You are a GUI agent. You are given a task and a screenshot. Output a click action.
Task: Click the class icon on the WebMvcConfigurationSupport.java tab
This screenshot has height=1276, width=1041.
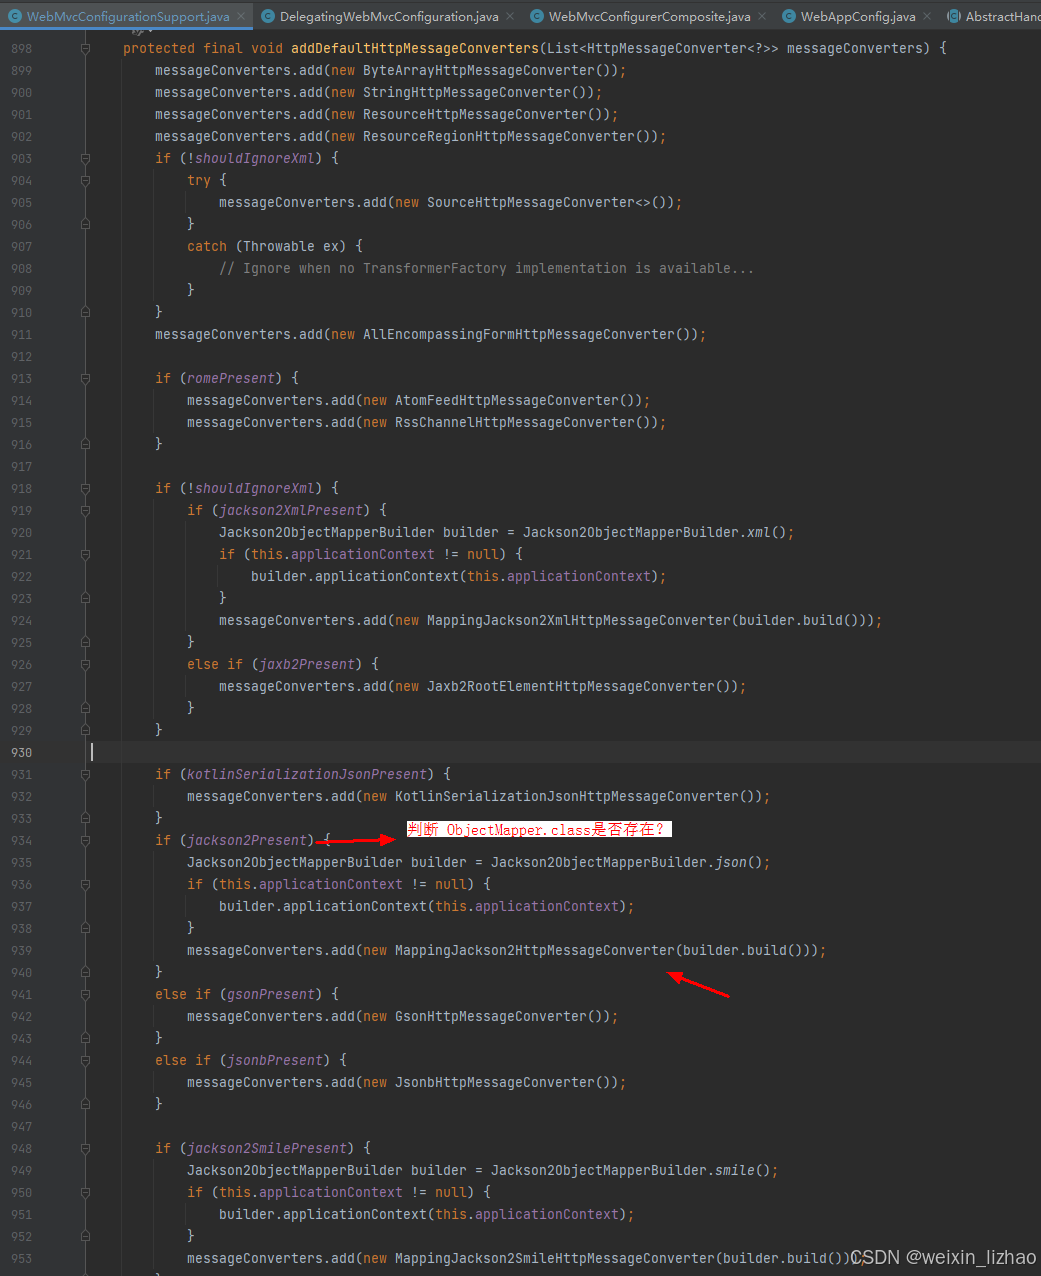click(x=15, y=16)
